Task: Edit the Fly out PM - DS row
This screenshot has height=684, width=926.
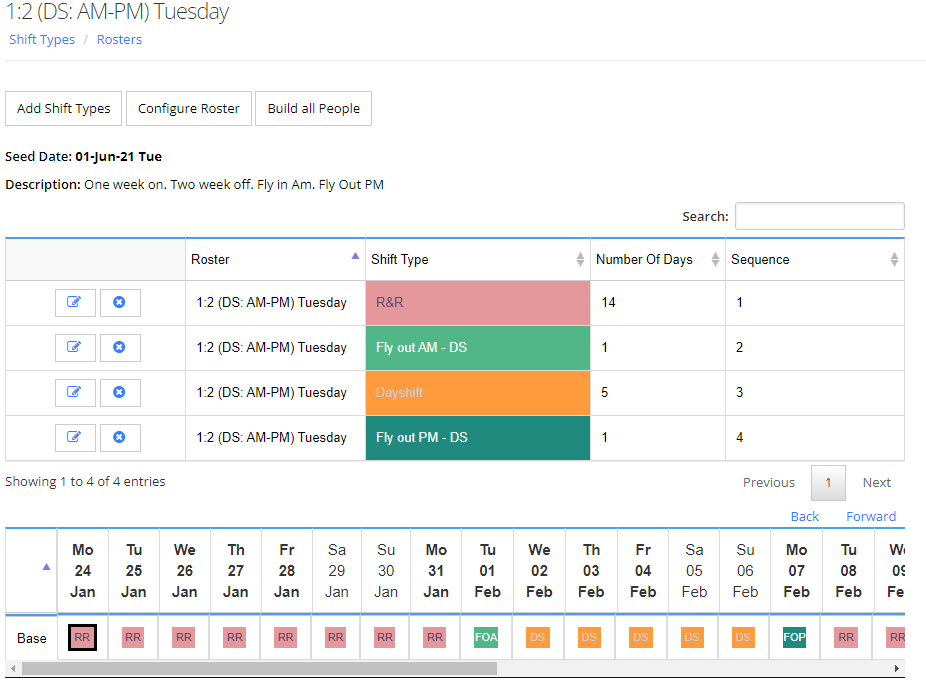Action: pos(75,437)
